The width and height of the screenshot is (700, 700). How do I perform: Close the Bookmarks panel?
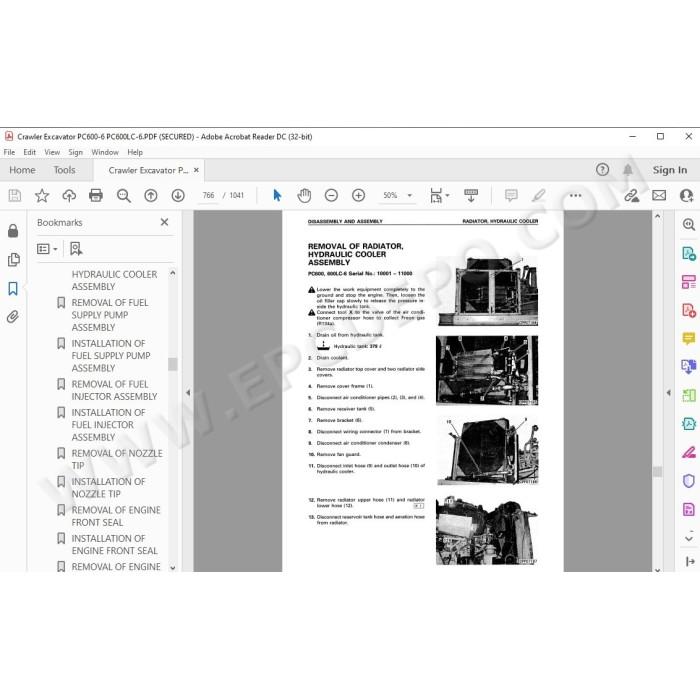tap(164, 222)
